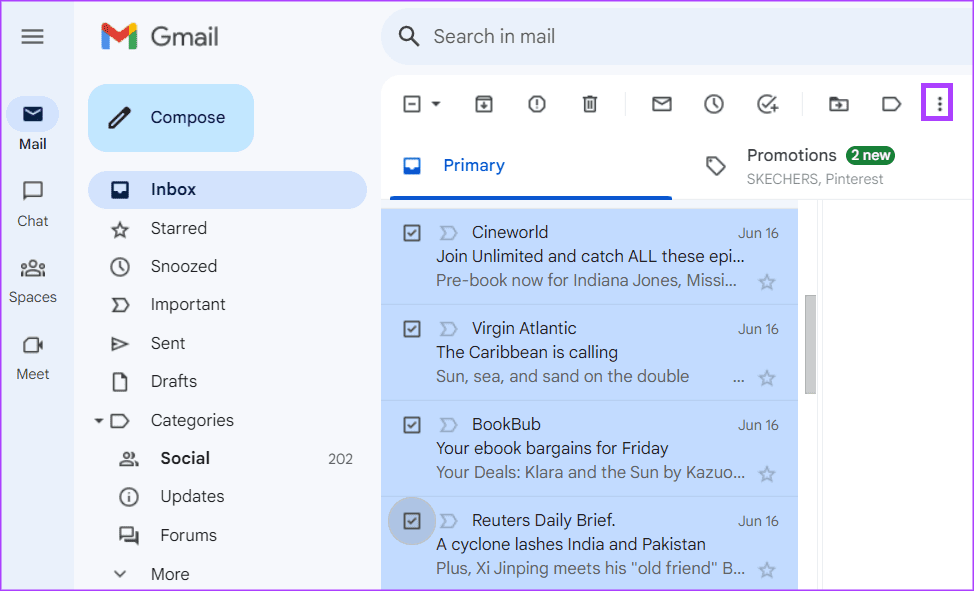Click the "2 new" Promotions badge

(870, 155)
